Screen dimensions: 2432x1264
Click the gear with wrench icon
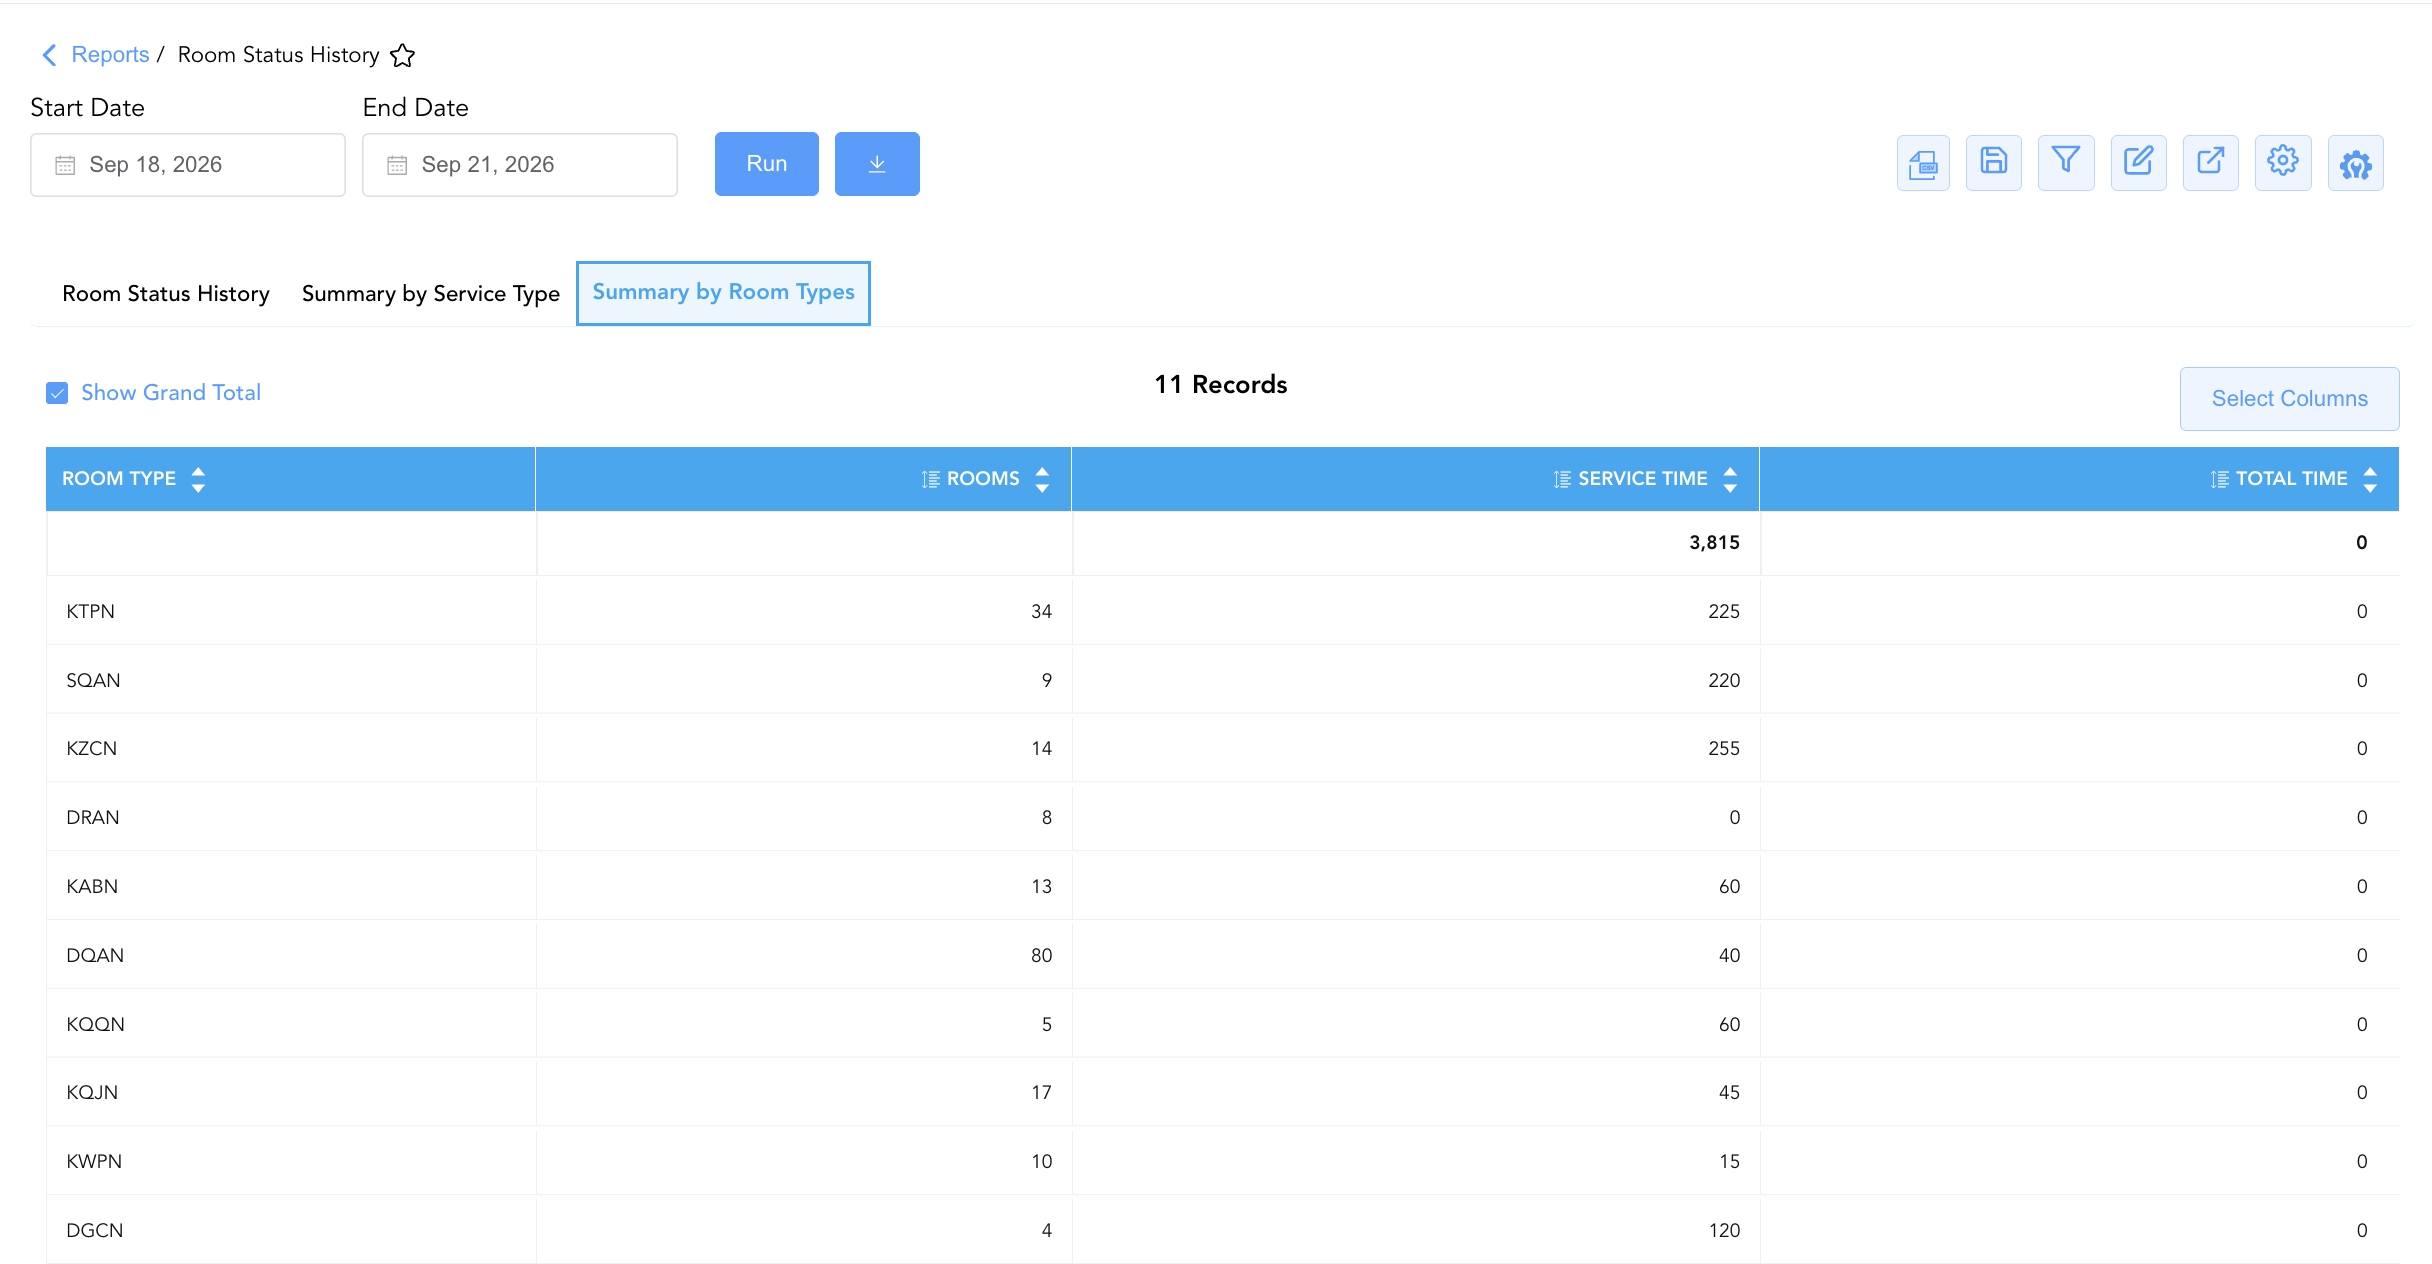2355,163
